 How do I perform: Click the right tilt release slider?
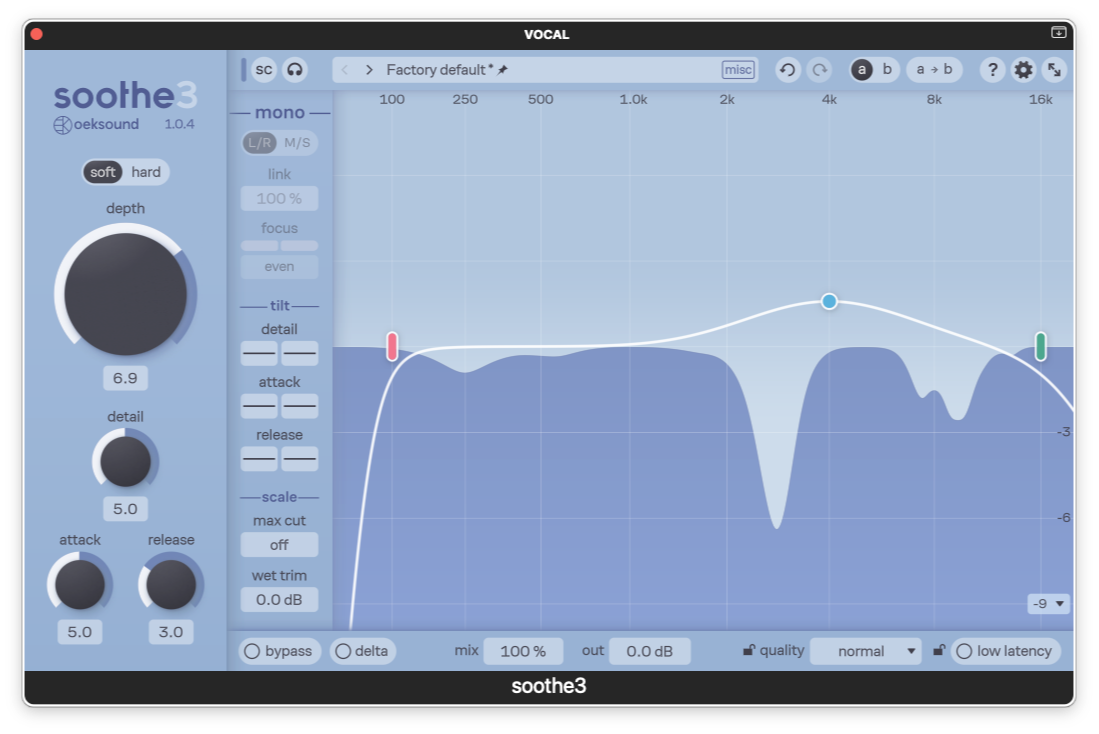300,459
